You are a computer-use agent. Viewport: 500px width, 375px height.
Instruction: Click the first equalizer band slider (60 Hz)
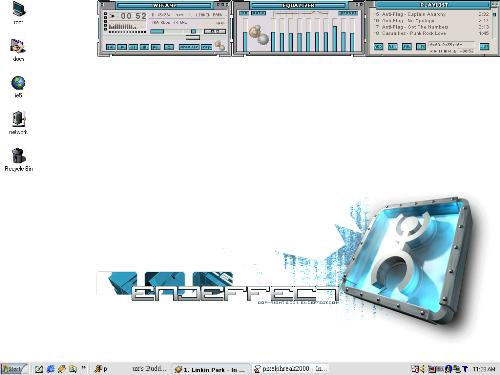tap(273, 35)
